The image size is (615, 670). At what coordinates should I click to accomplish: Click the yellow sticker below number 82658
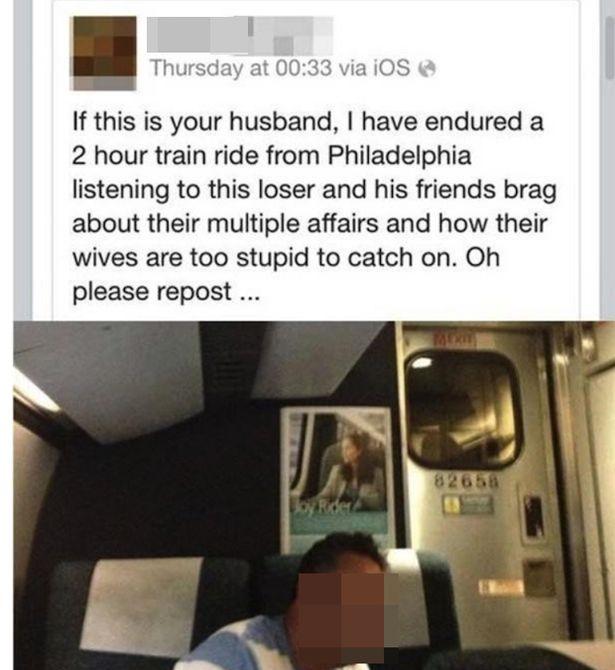point(452,505)
